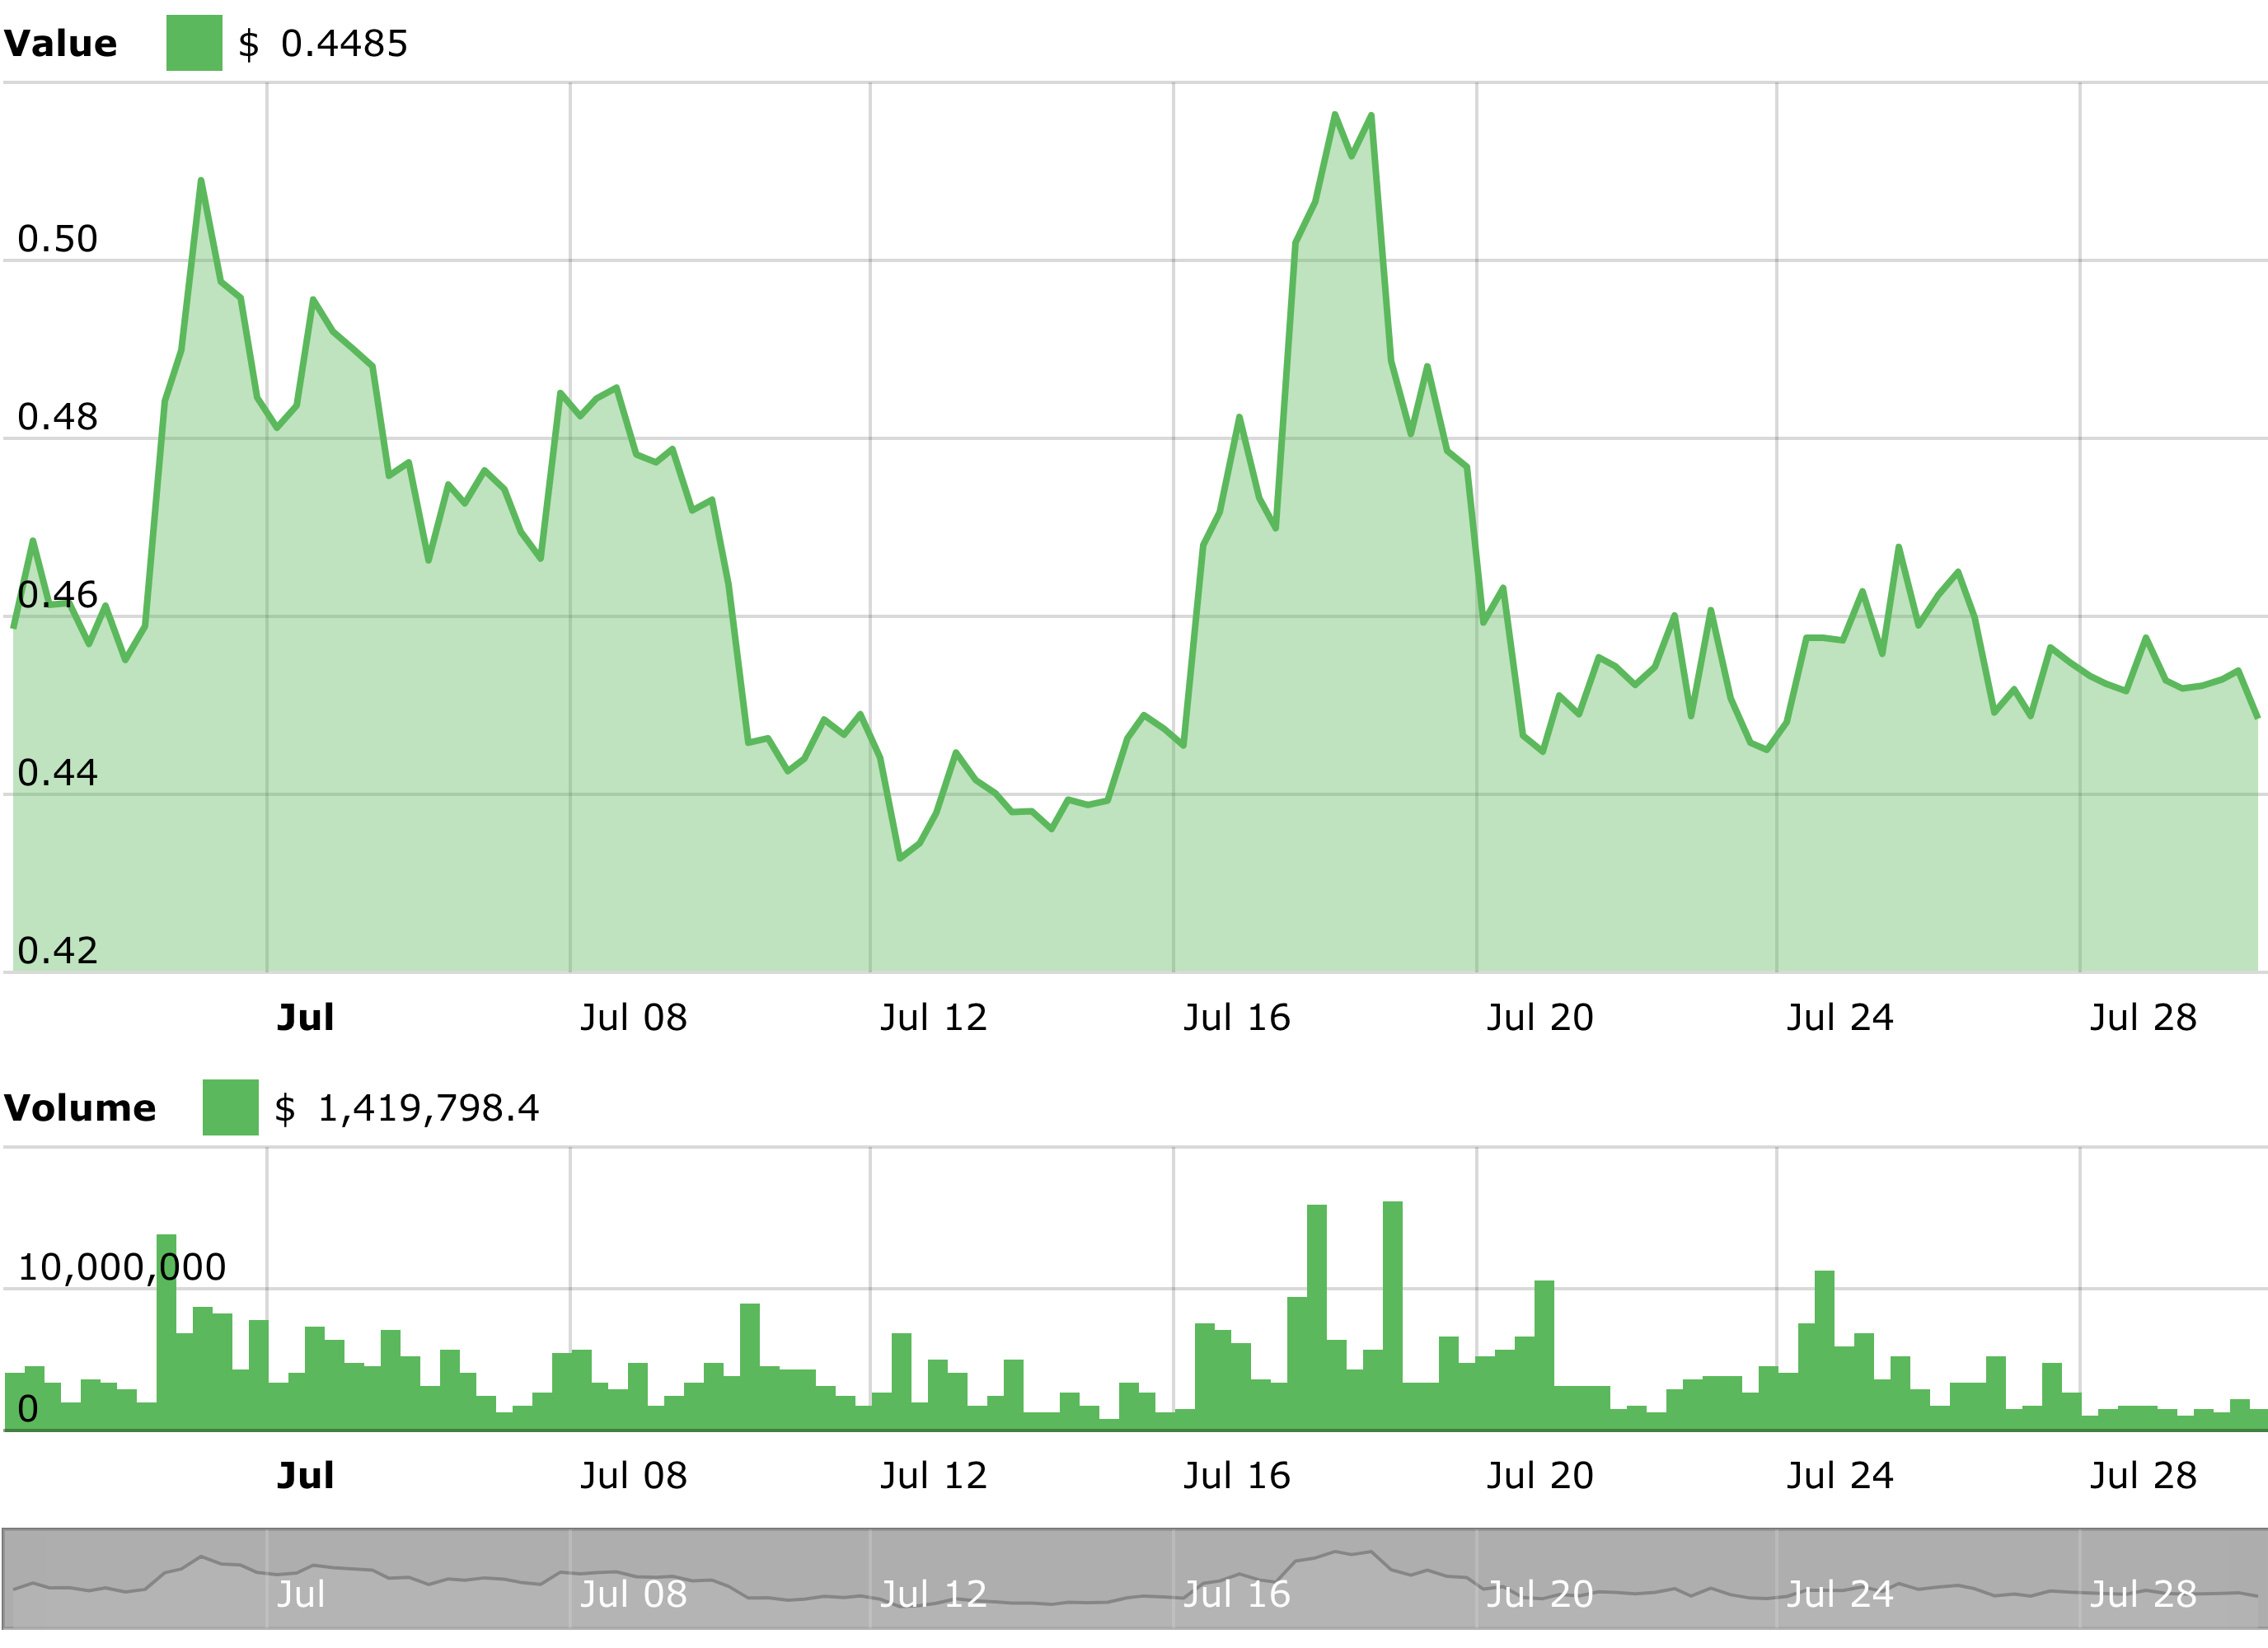Click the Jul 08 area in the gray navigator

(x=634, y=1593)
